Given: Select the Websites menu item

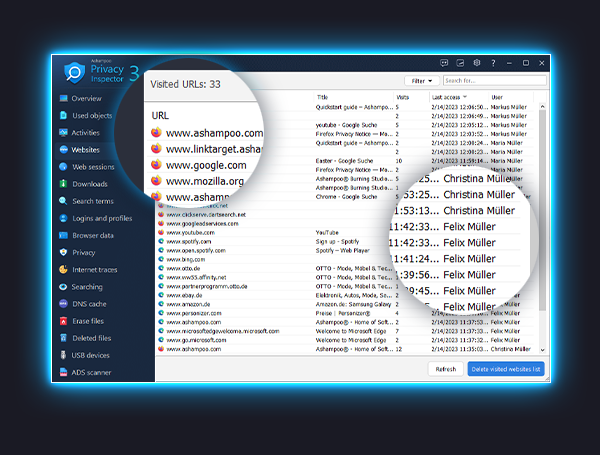Looking at the screenshot, I should click(85, 149).
